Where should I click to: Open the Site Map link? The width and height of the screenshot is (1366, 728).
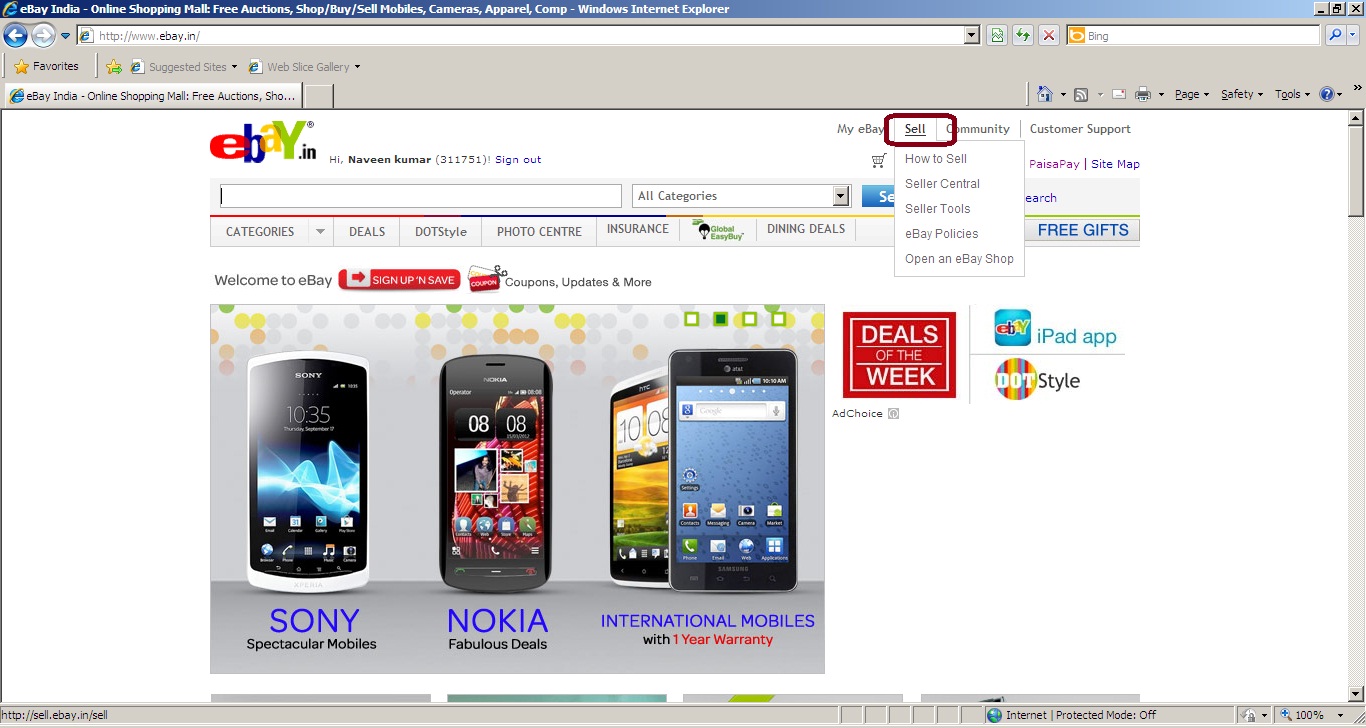(1115, 164)
